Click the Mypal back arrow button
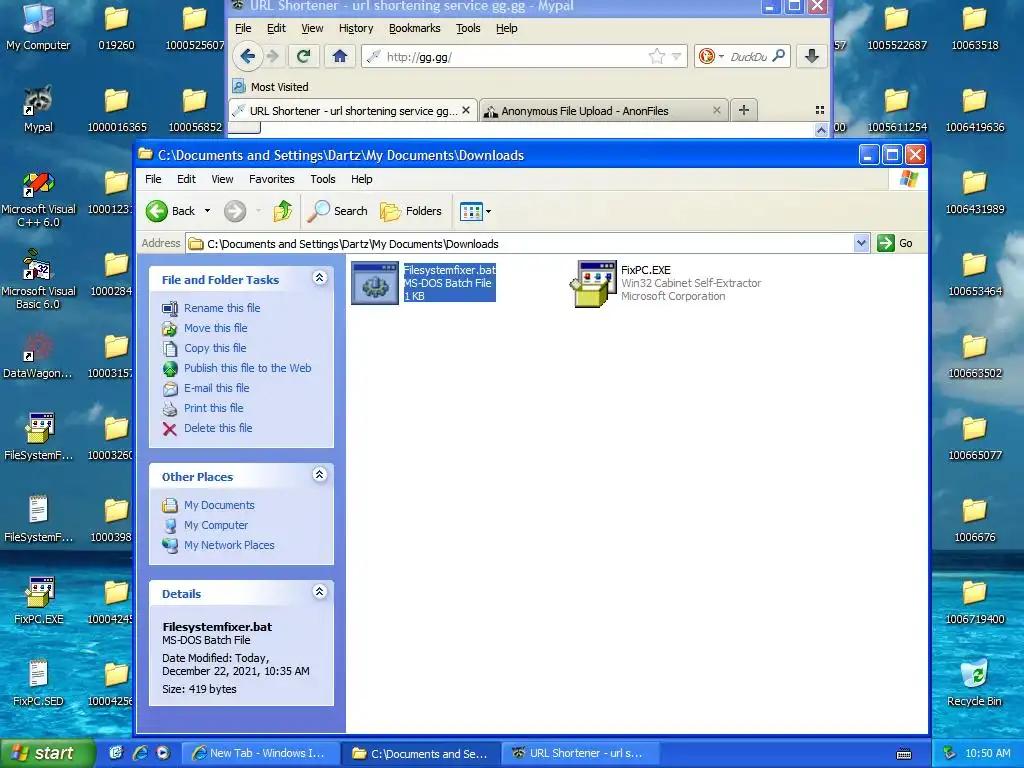 (x=248, y=56)
